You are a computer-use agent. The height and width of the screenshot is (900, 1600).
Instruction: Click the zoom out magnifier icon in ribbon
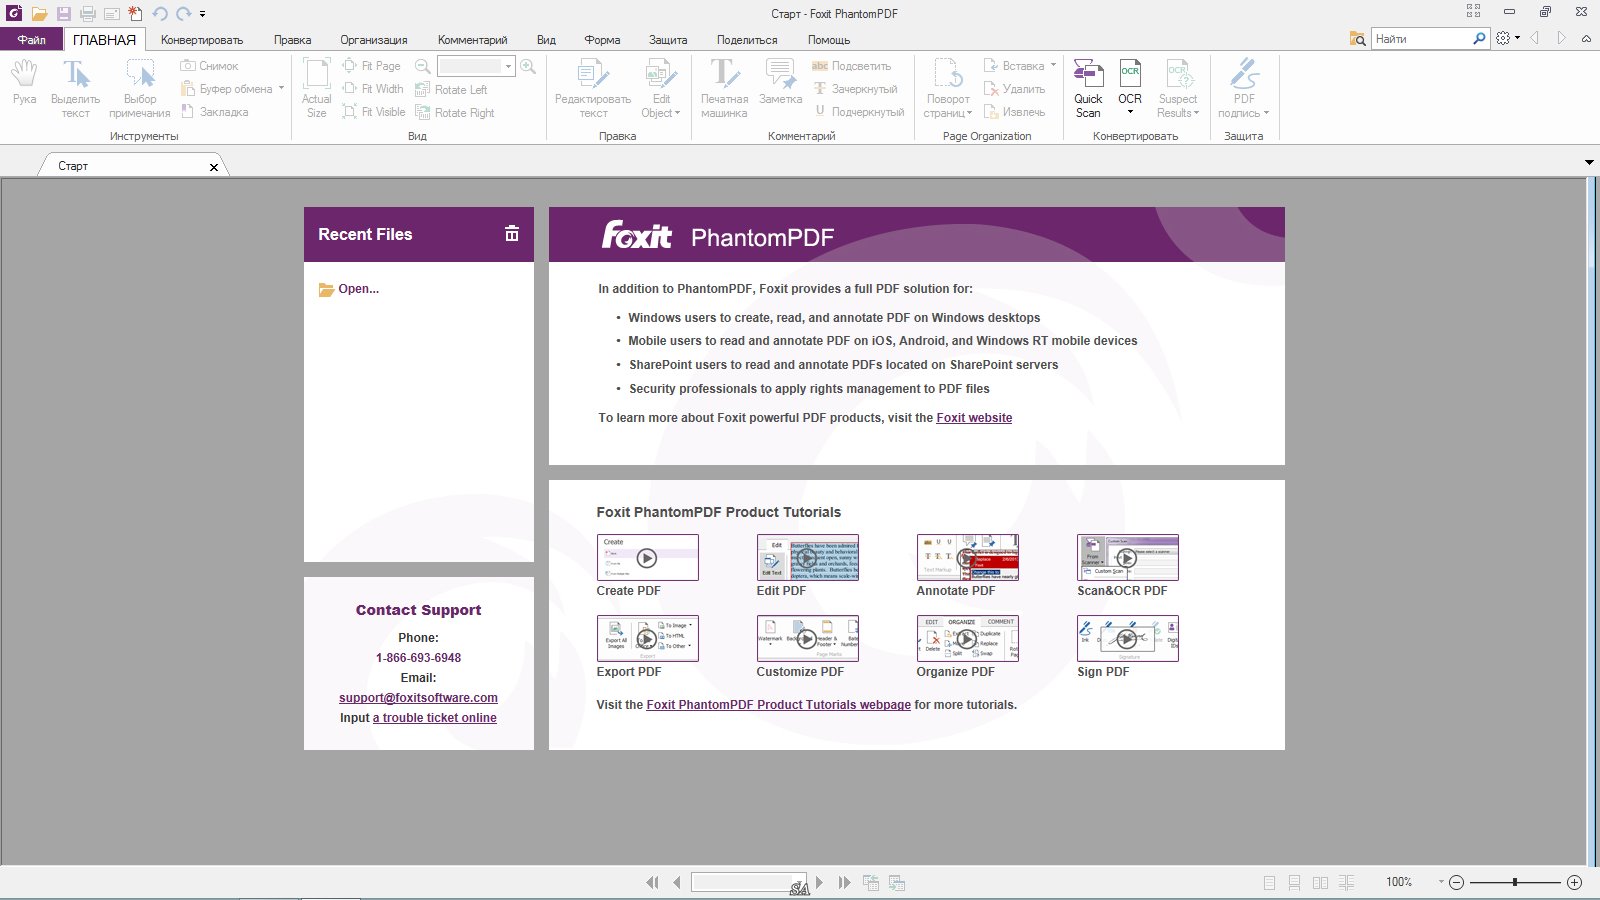pos(422,66)
